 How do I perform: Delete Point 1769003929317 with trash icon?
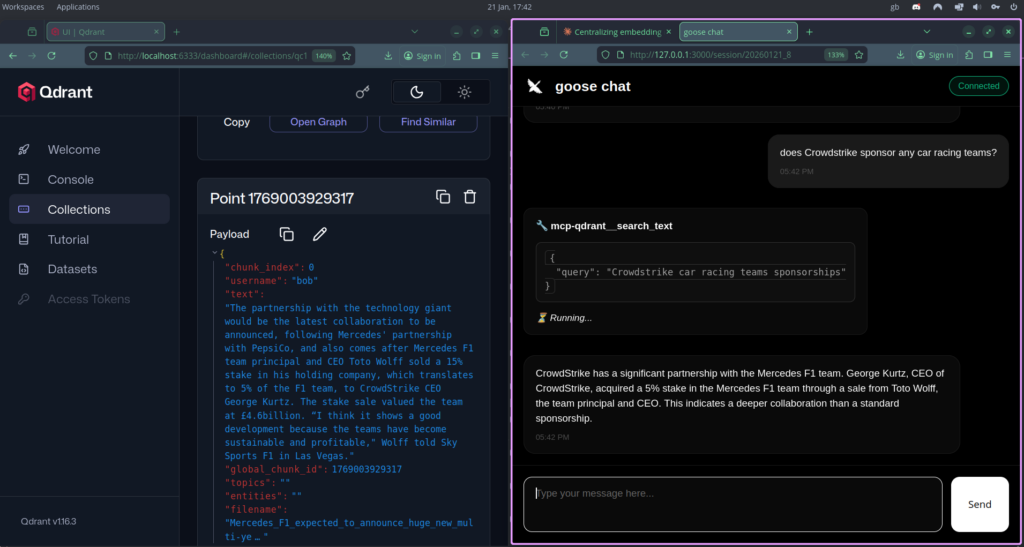click(x=469, y=197)
